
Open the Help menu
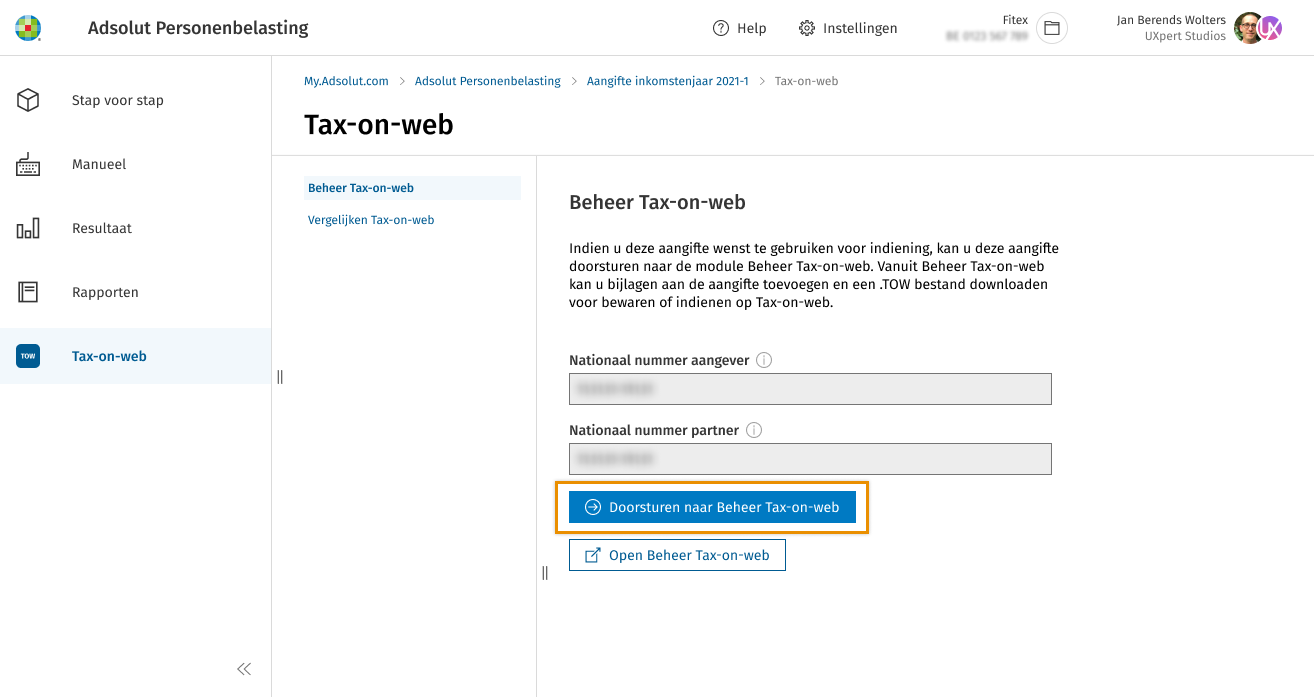739,28
